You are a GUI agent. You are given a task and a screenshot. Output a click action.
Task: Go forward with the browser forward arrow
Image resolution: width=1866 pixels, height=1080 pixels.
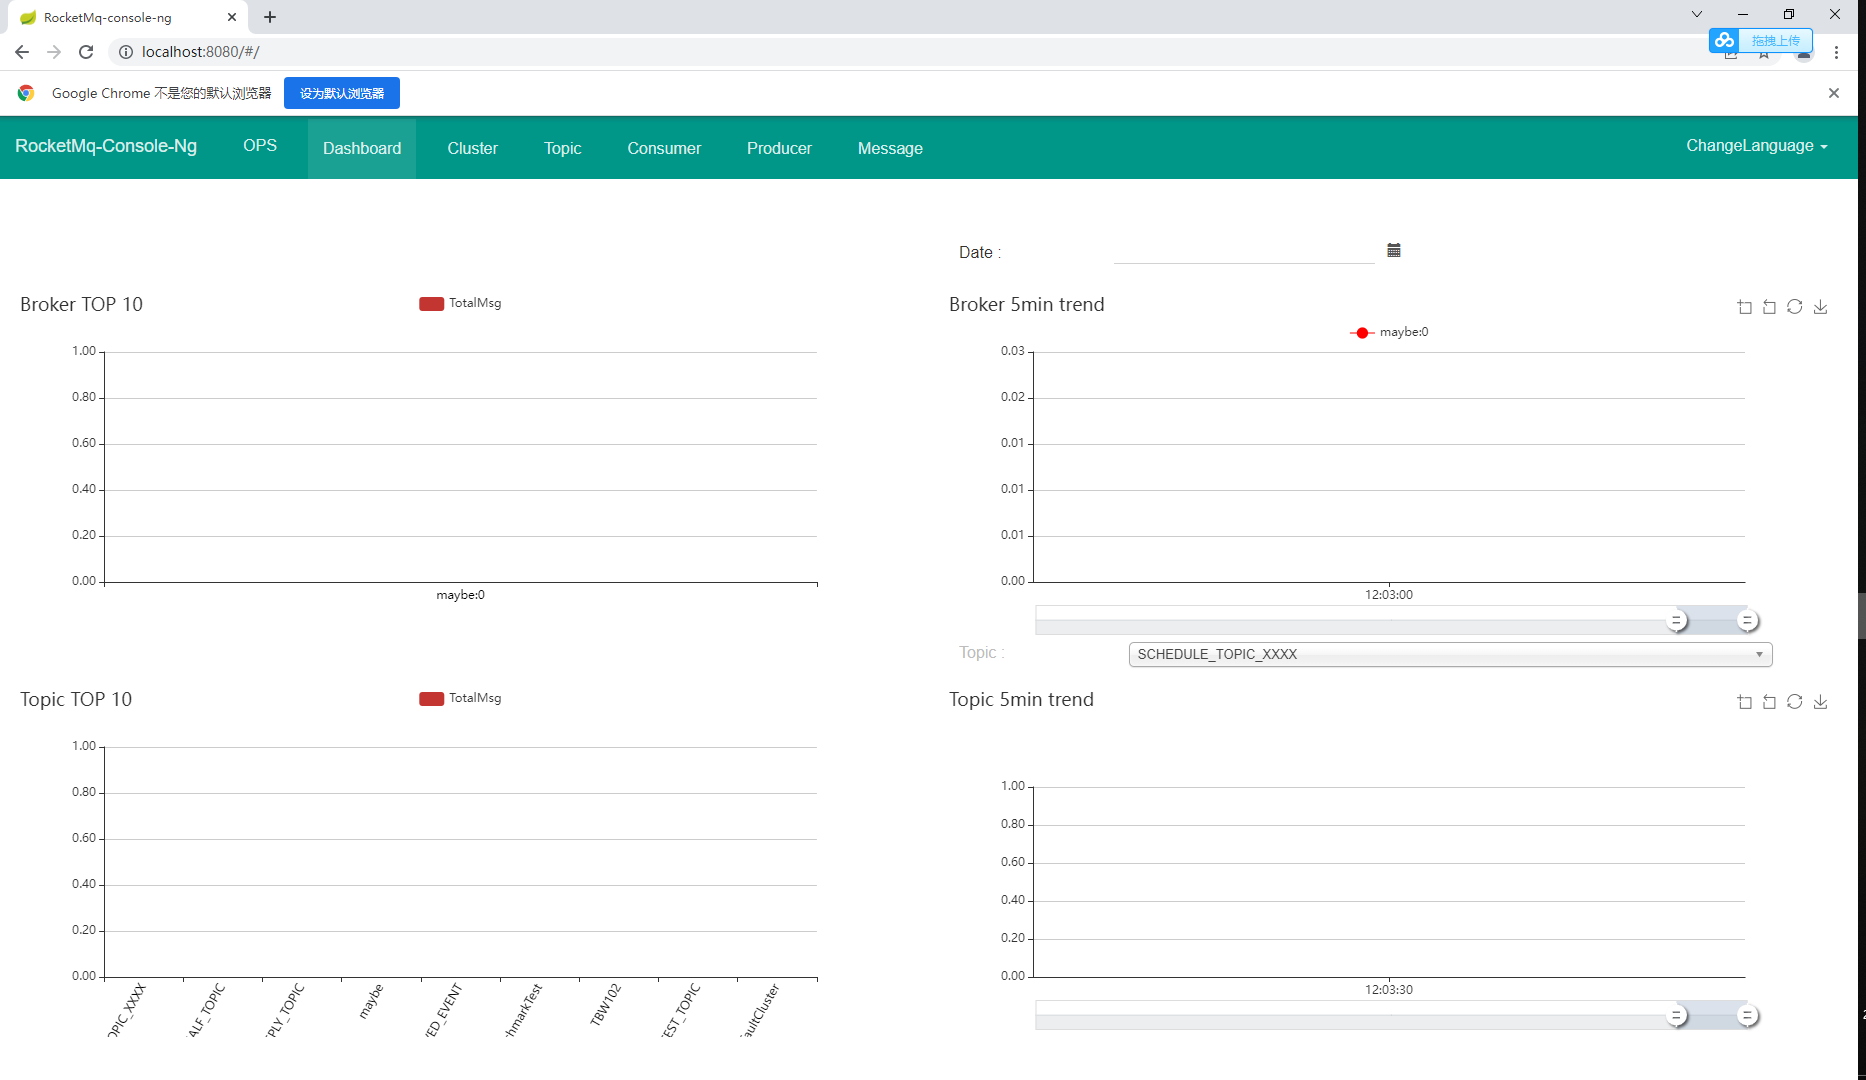click(54, 52)
